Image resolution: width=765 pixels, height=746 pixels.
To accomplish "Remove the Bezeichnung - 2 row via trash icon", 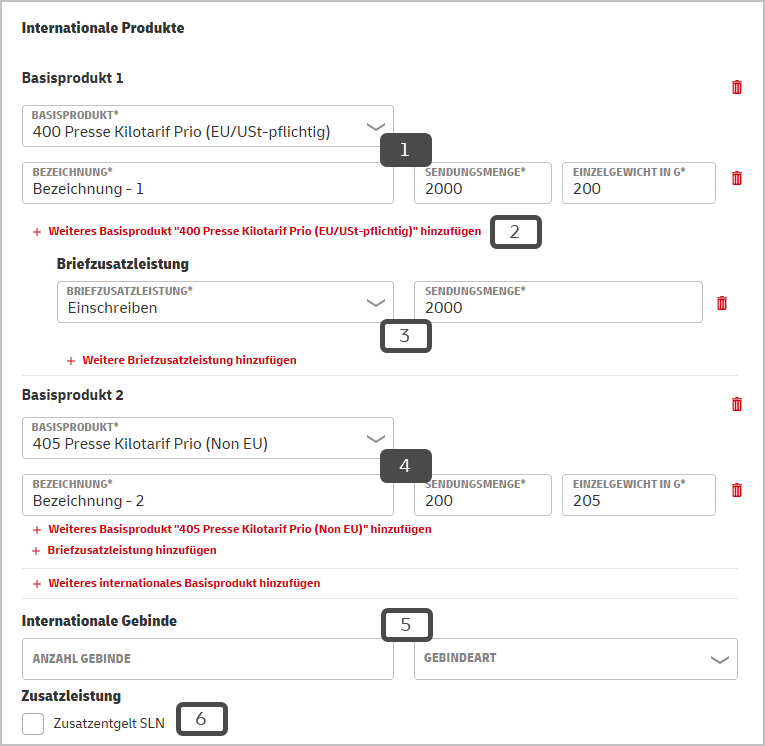I will (x=737, y=490).
